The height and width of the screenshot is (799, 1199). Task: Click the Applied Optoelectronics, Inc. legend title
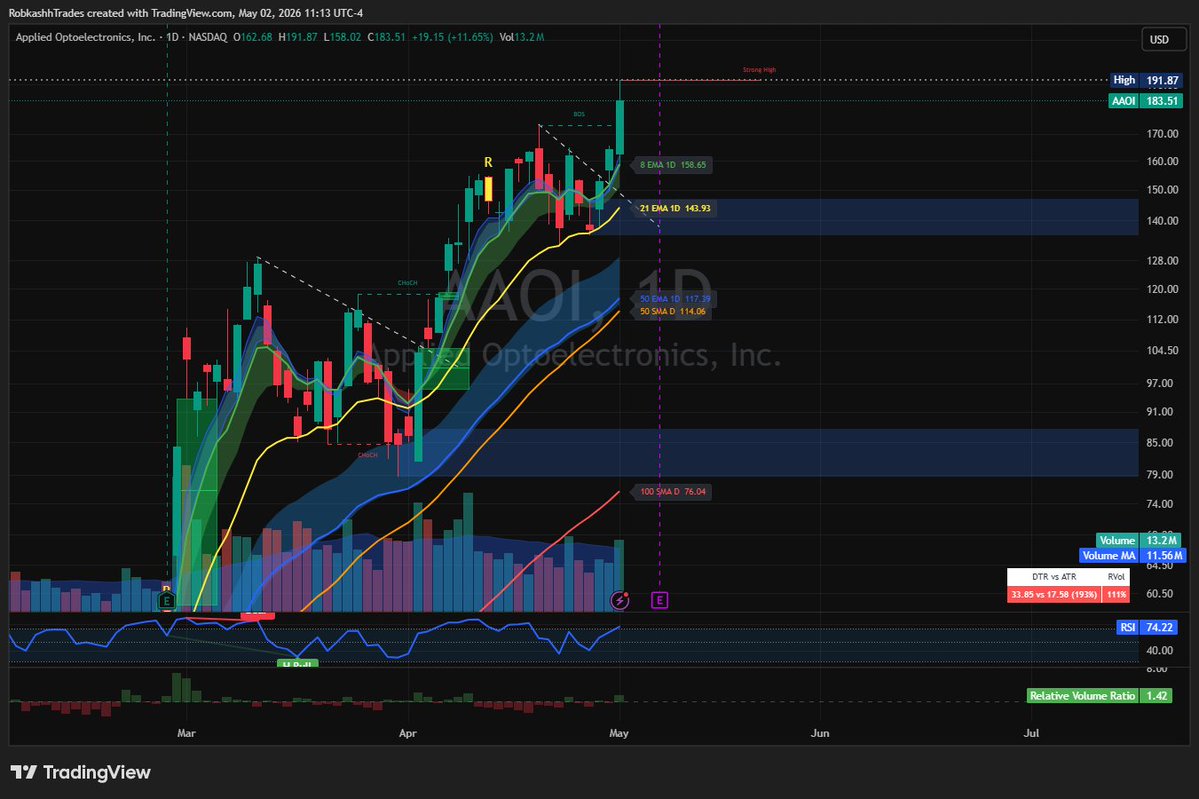point(85,37)
